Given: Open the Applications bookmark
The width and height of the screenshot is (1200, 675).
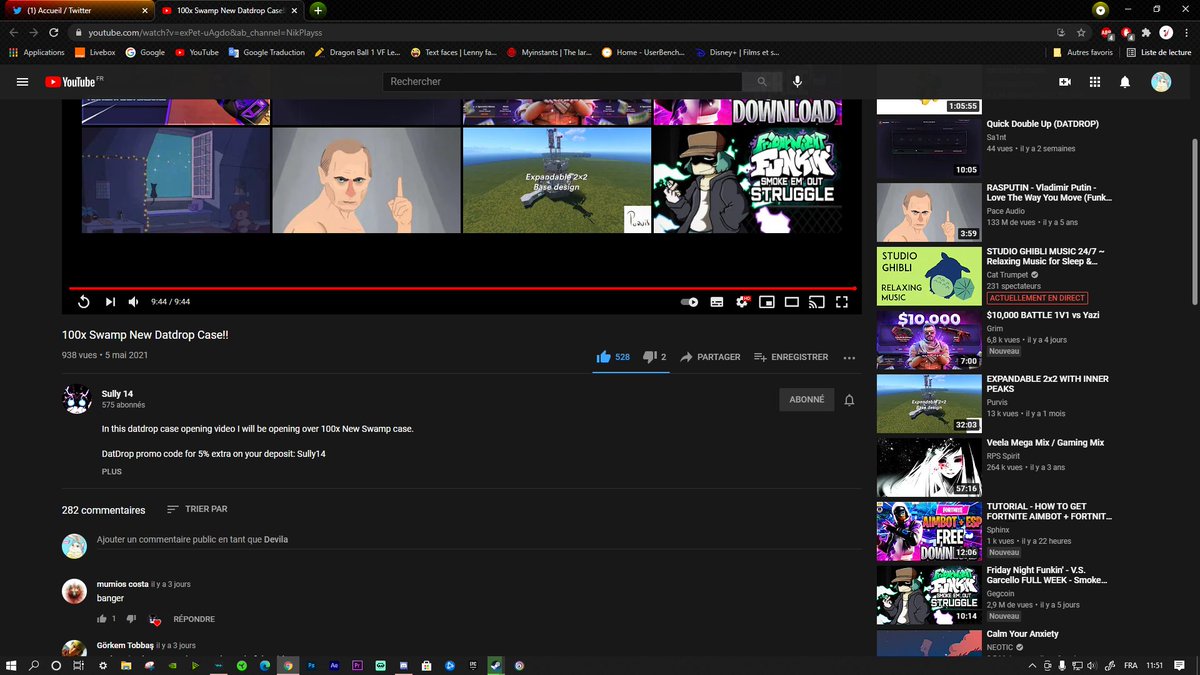Looking at the screenshot, I should [x=37, y=52].
